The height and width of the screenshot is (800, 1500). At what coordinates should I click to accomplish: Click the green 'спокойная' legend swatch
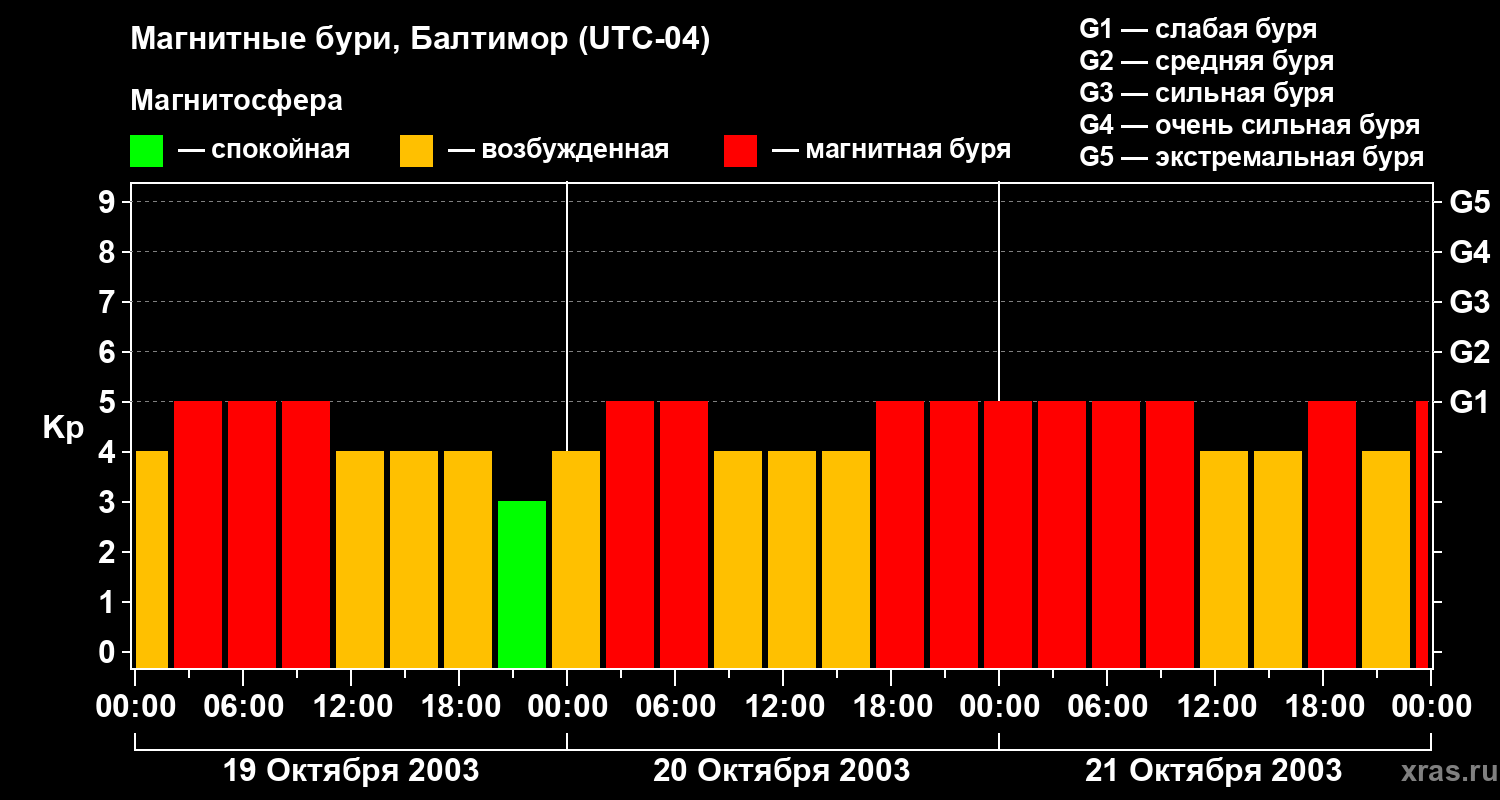coord(146,151)
